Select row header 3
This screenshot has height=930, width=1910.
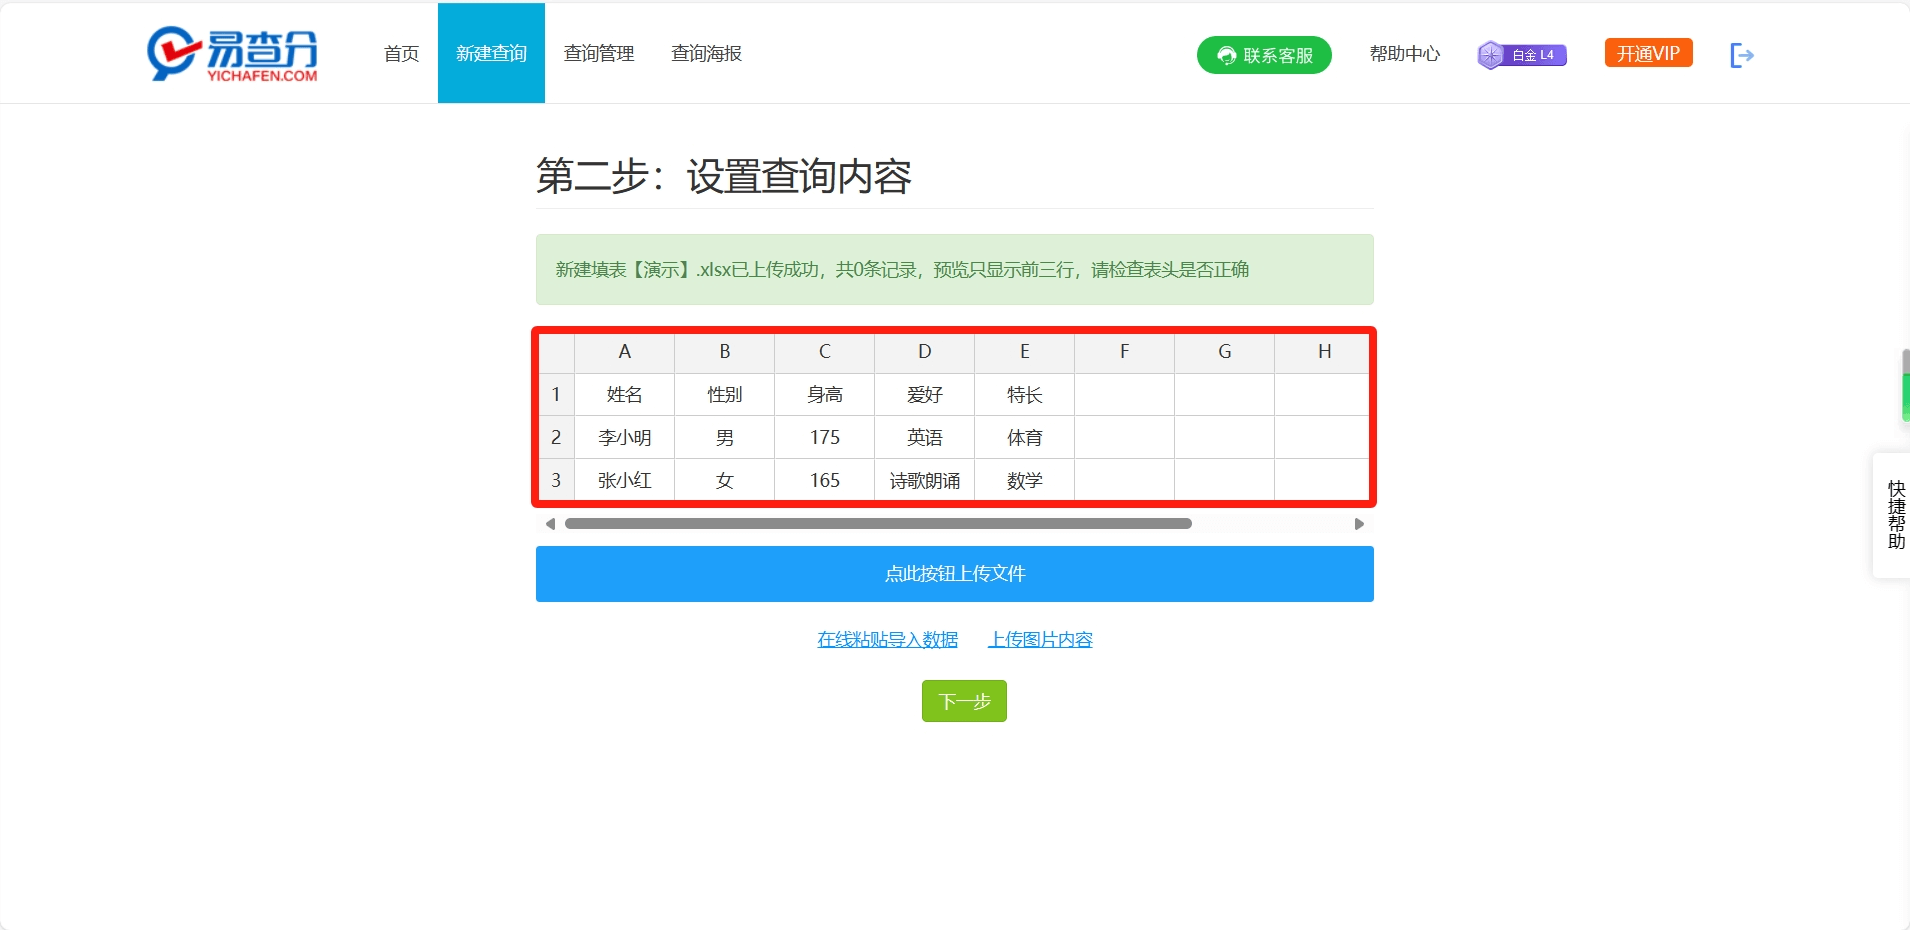[556, 481]
